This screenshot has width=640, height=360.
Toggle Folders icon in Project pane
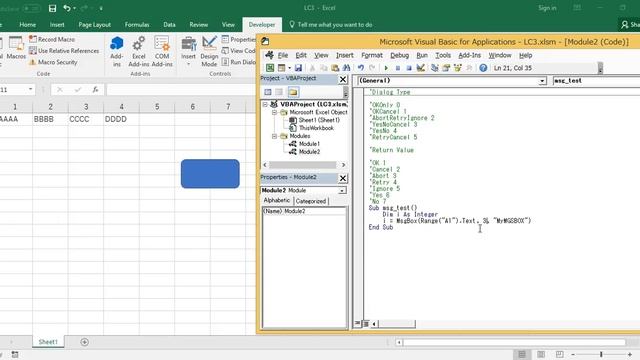tap(293, 92)
